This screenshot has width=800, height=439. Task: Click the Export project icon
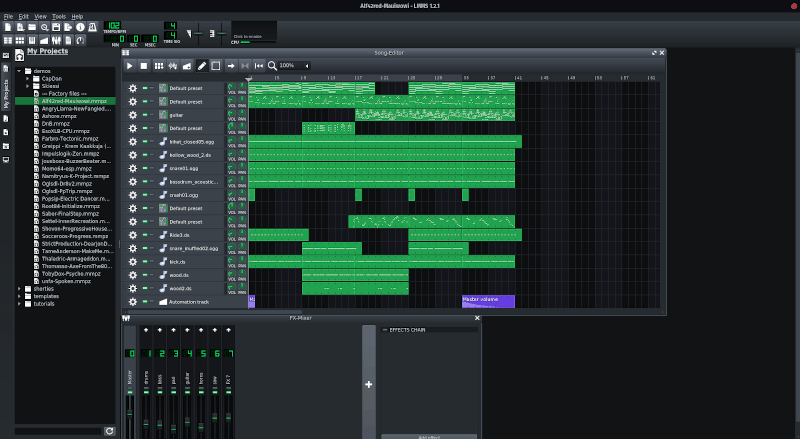coord(68,27)
